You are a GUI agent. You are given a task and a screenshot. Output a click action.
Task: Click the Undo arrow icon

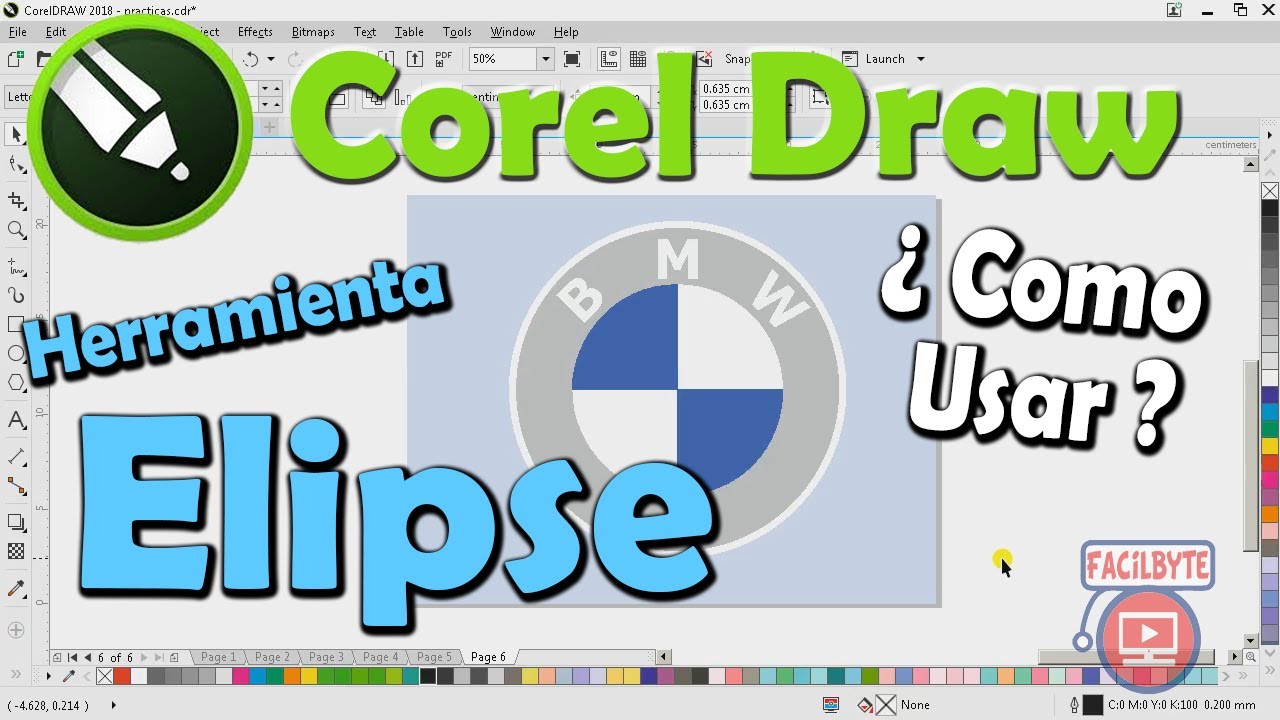click(x=251, y=59)
